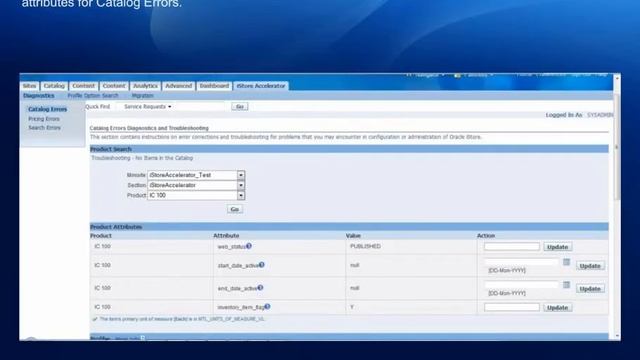Click IC 100 in the web_status row
Screen dimensions: 640x360
pyautogui.click(x=102, y=246)
